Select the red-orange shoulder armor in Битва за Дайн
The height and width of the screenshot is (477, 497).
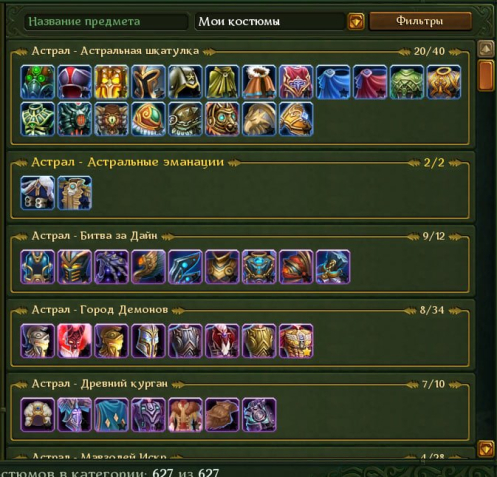coord(296,267)
